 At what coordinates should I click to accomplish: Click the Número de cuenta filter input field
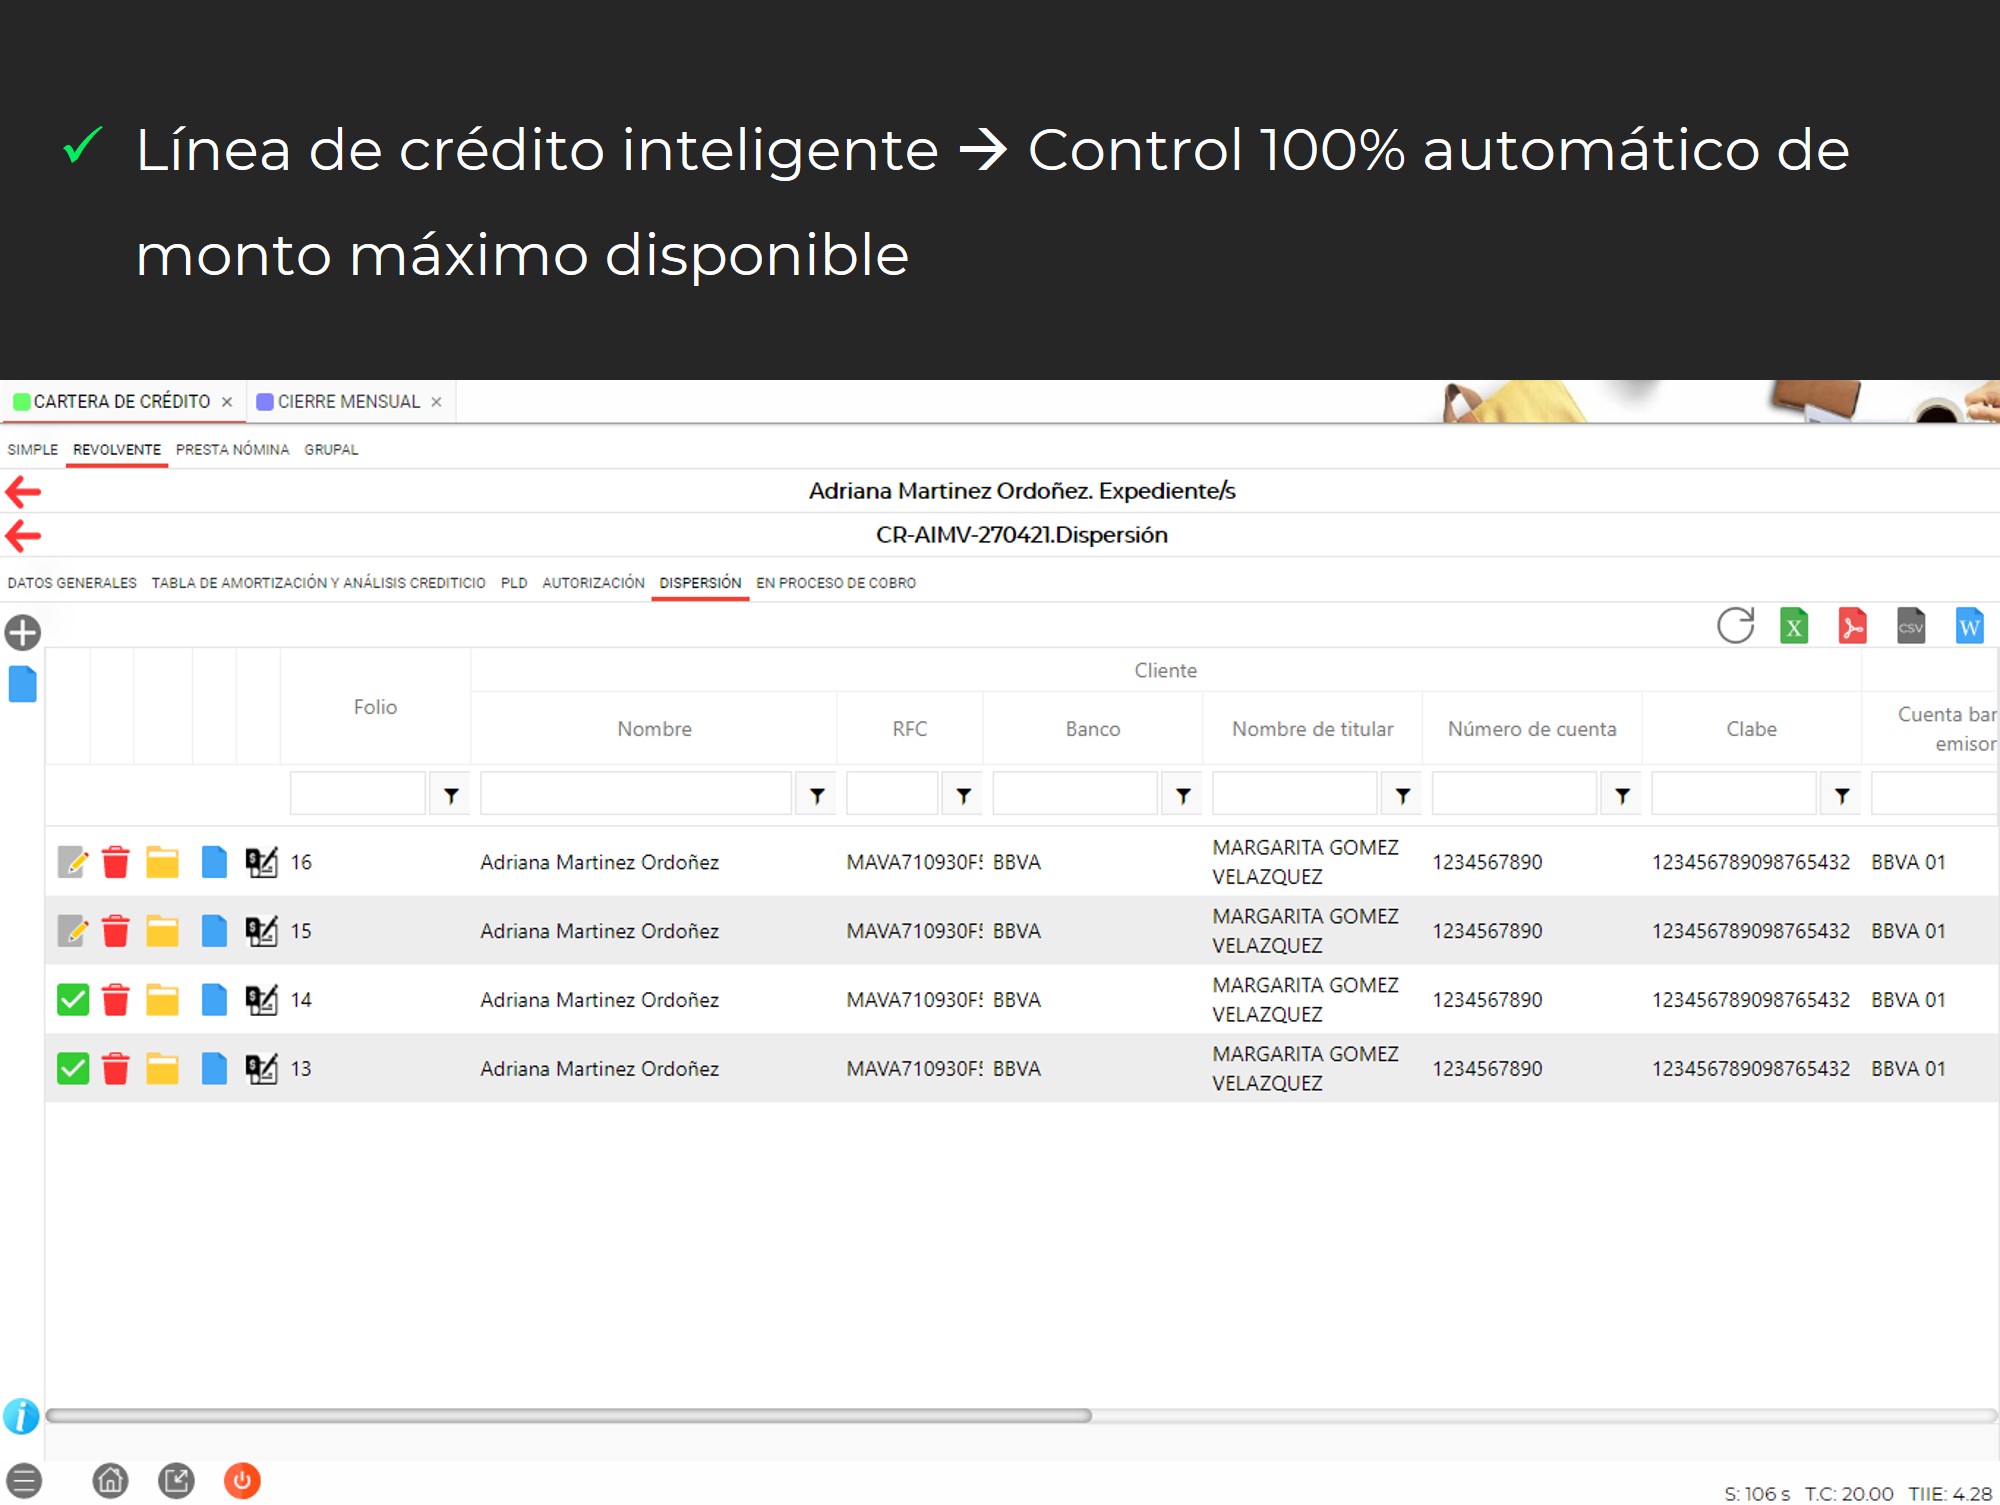point(1513,795)
